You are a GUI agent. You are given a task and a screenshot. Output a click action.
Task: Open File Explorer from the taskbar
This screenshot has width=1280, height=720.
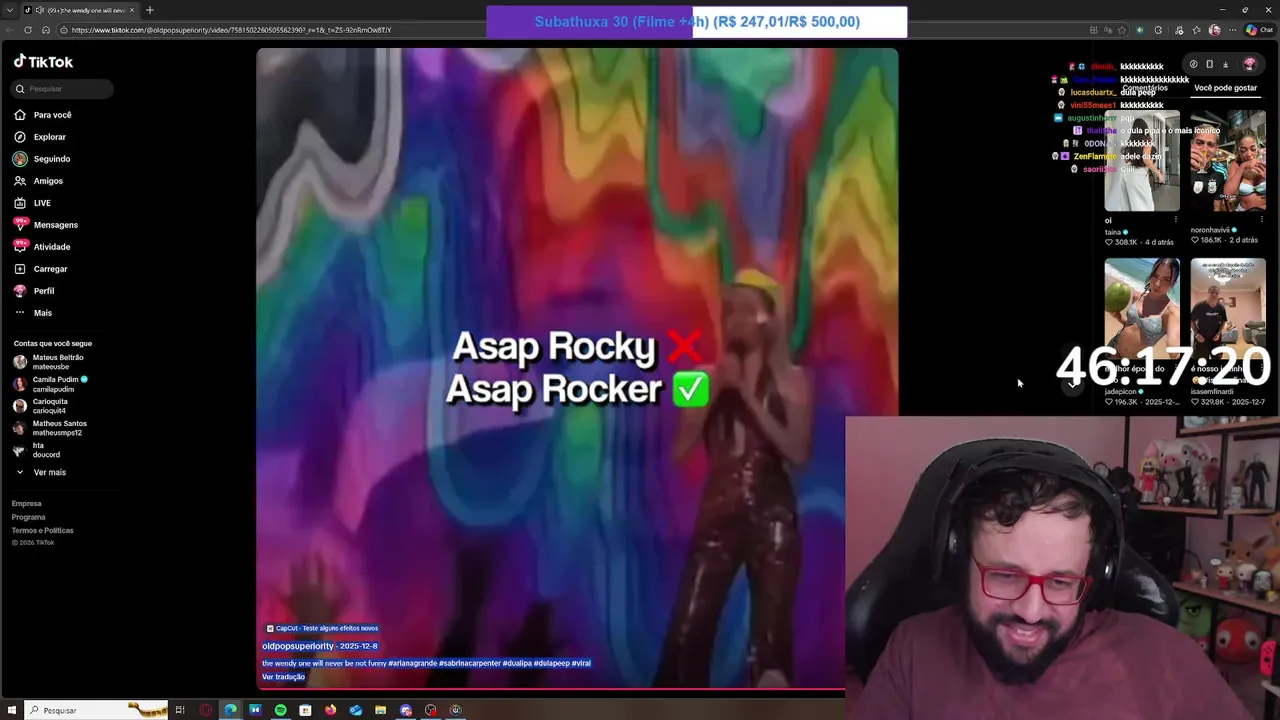(x=380, y=710)
